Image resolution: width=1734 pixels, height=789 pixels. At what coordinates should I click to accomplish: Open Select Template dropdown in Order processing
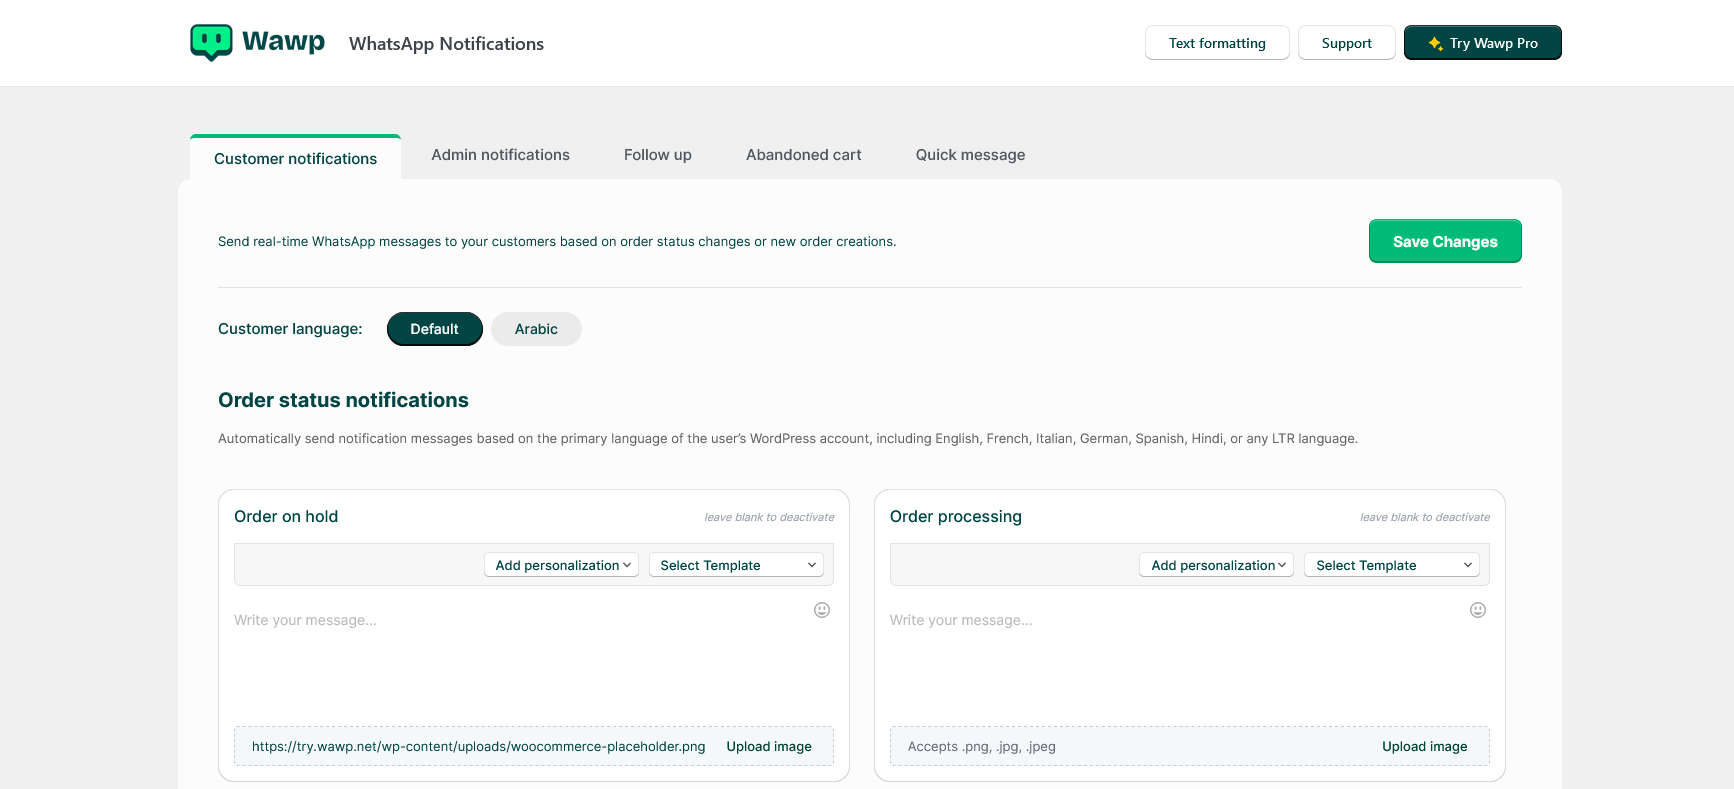[x=1392, y=565]
